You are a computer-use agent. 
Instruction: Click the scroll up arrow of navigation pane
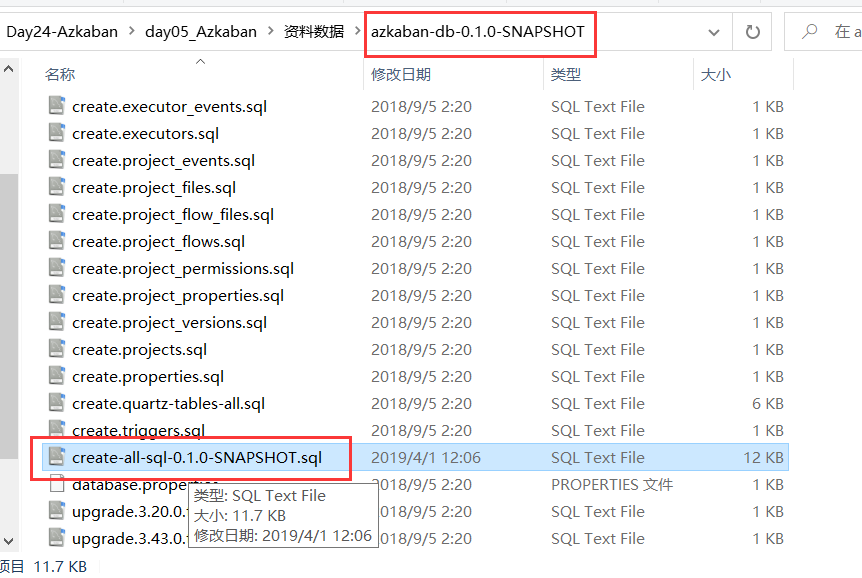[x=8, y=69]
